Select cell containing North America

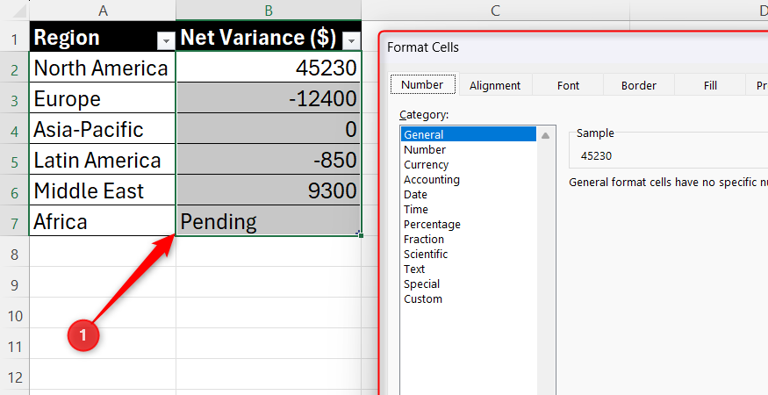coord(102,67)
